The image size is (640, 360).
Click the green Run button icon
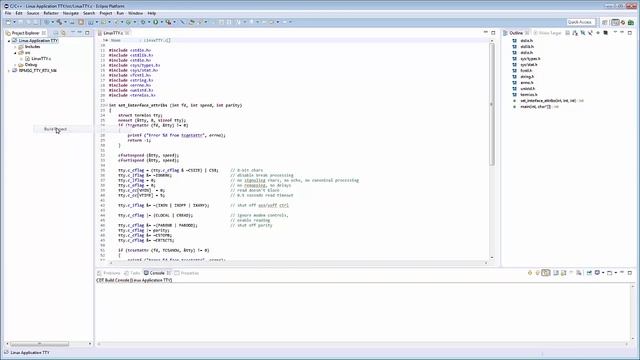pyautogui.click(x=156, y=22)
